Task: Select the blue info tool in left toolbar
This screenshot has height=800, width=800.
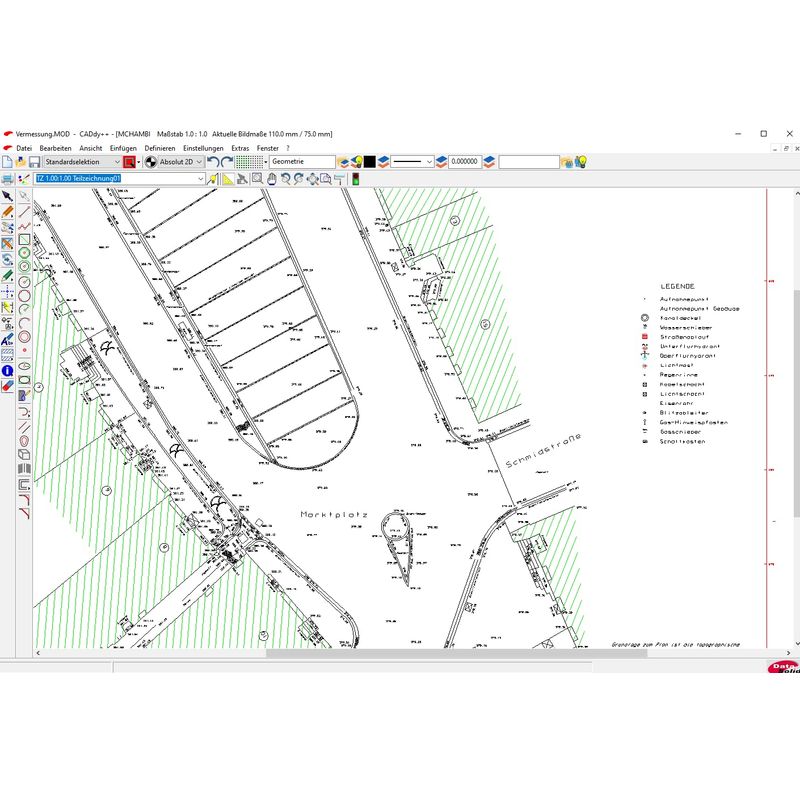Action: [7, 370]
